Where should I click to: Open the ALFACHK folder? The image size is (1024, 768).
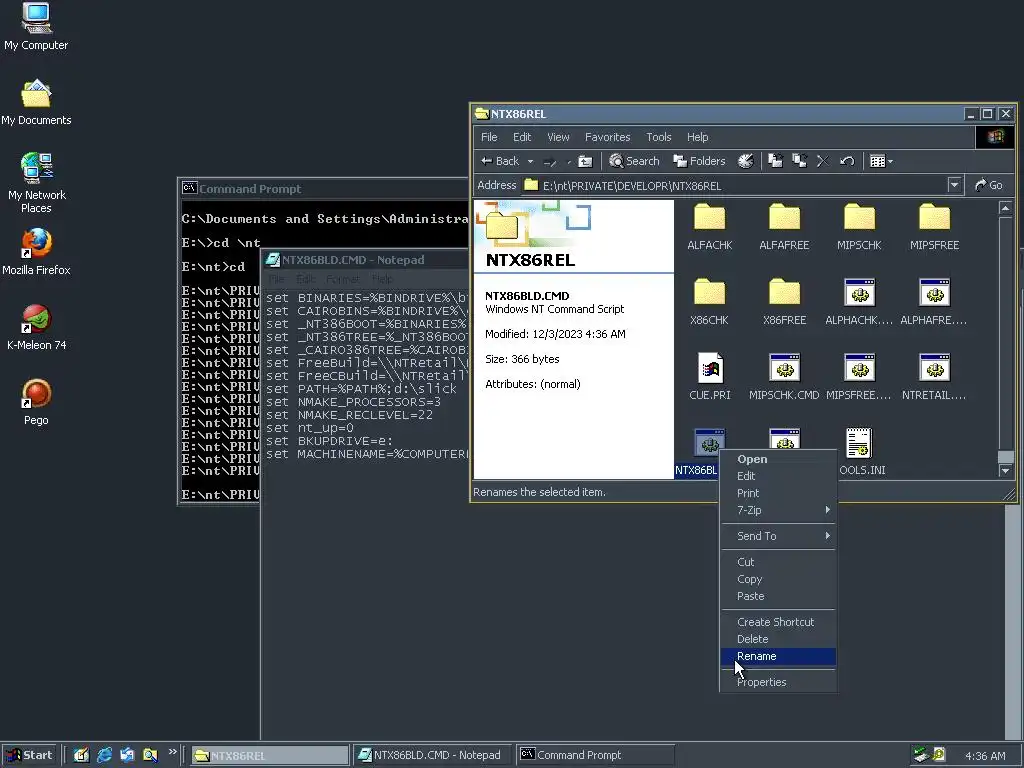pos(709,226)
